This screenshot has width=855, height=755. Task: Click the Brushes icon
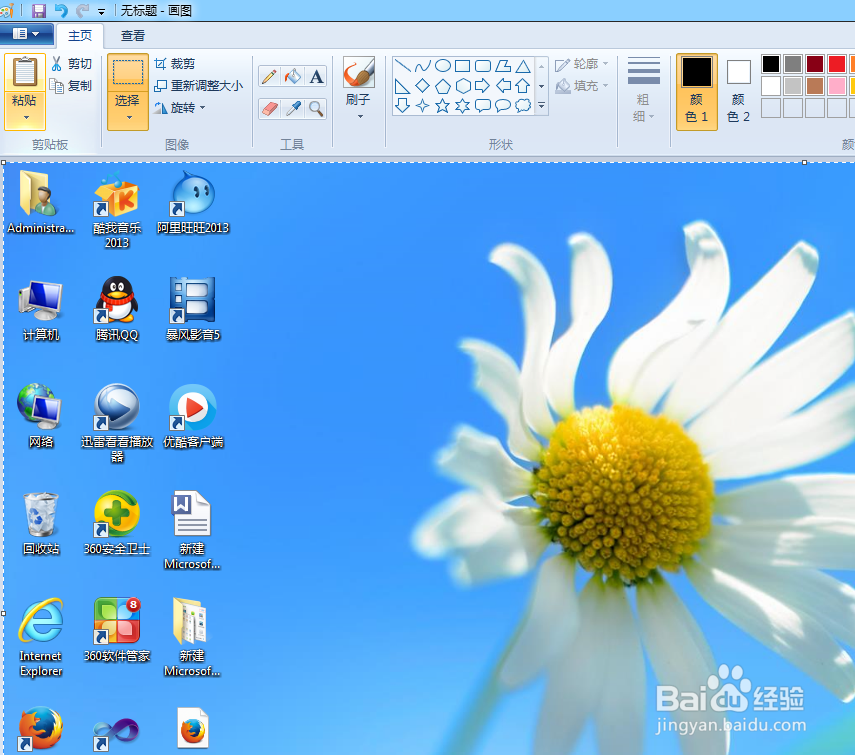(x=358, y=72)
